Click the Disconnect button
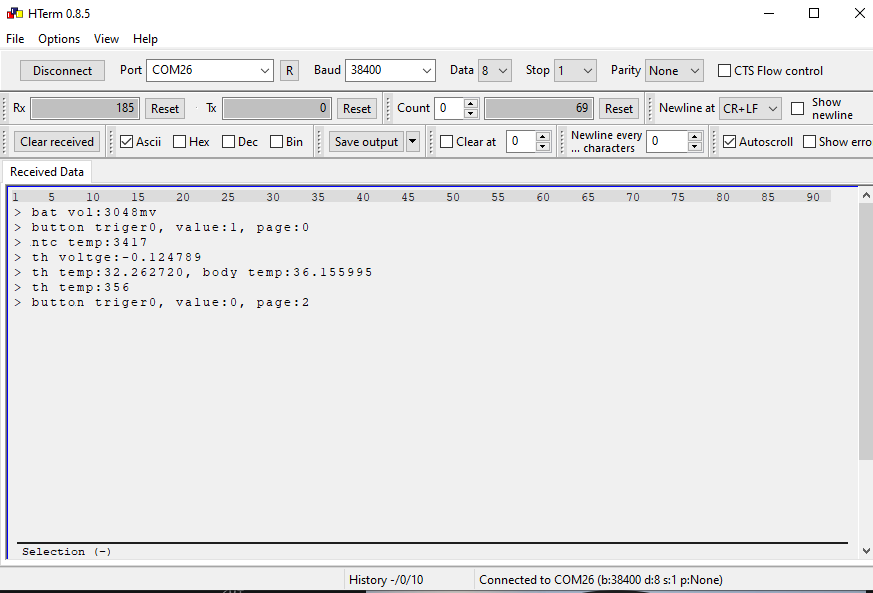 [x=62, y=71]
